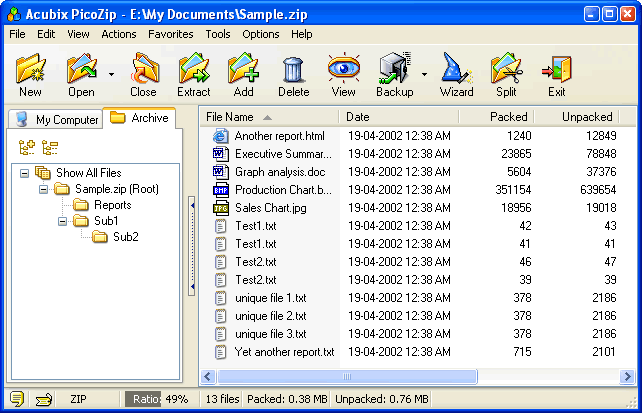Click the expand all tree icon

[27, 147]
